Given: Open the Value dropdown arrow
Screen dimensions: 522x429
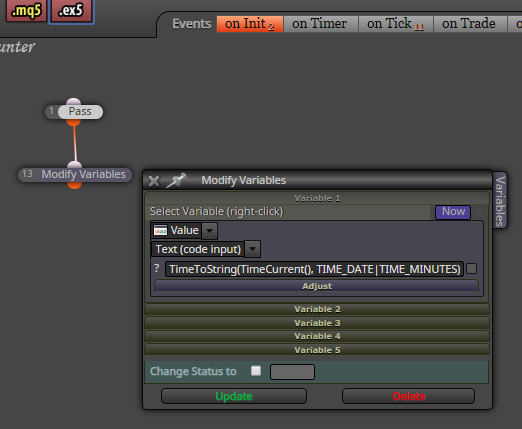Looking at the screenshot, I should coord(210,231).
